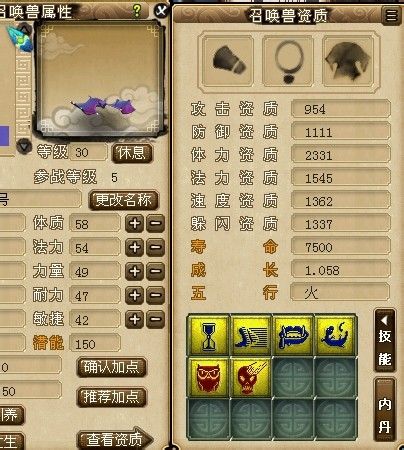Screen dimensions: 404x450
Task: Click the bracer equipment slot
Action: (x=228, y=61)
